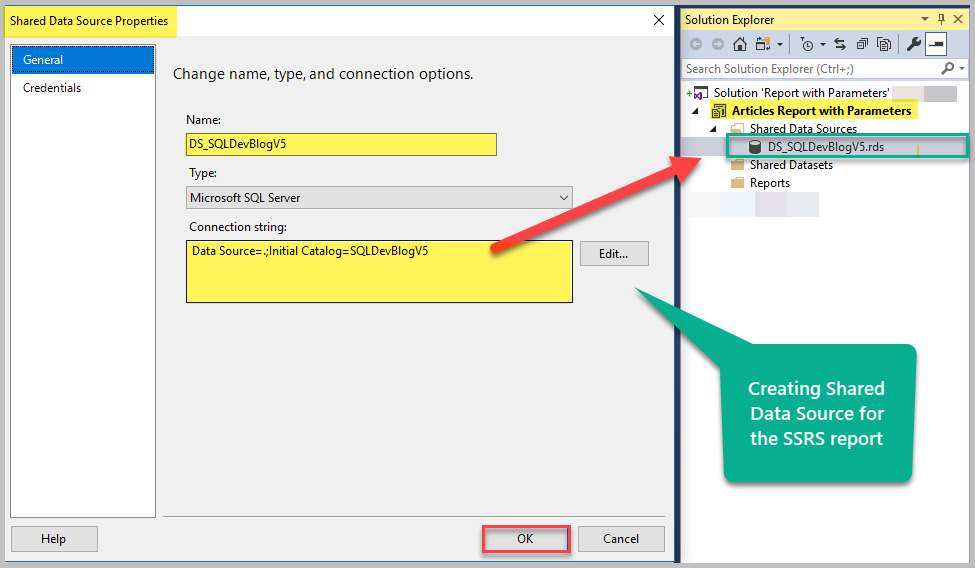The height and width of the screenshot is (568, 975).
Task: Click the Pending Changes Filter clock icon
Action: click(x=806, y=44)
